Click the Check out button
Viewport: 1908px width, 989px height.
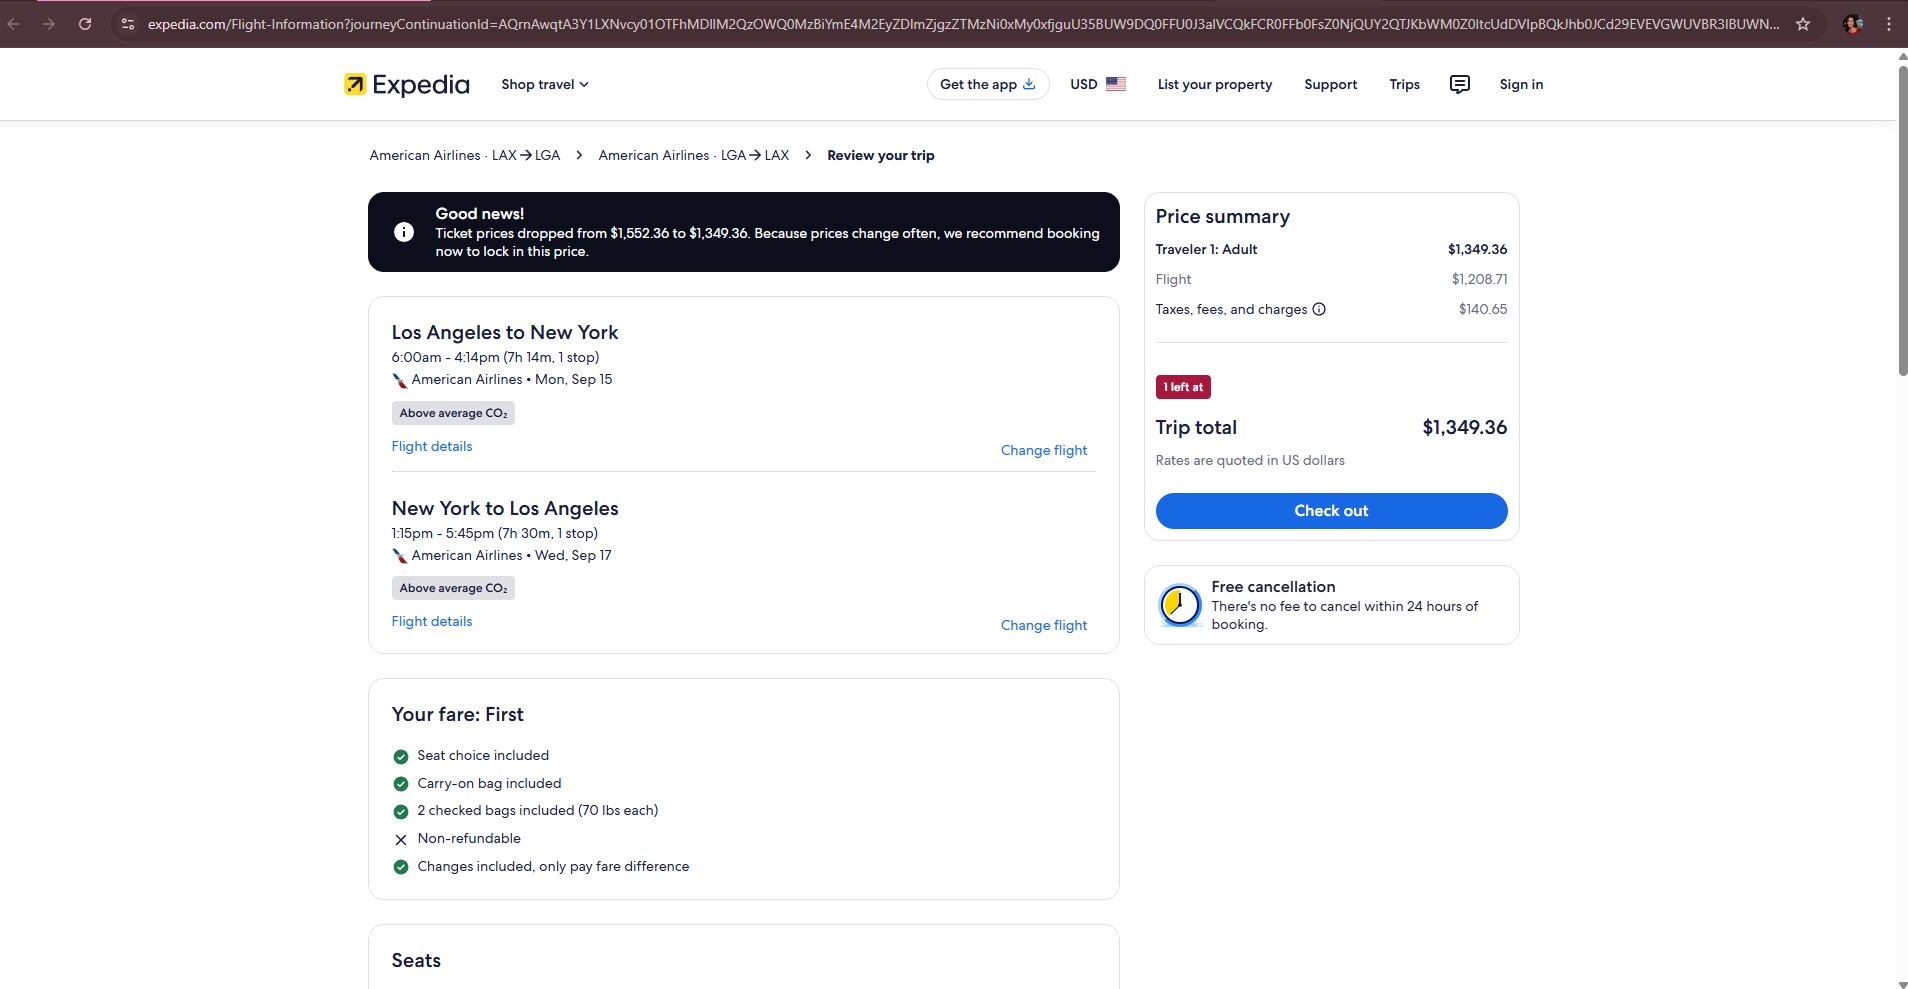(1331, 511)
